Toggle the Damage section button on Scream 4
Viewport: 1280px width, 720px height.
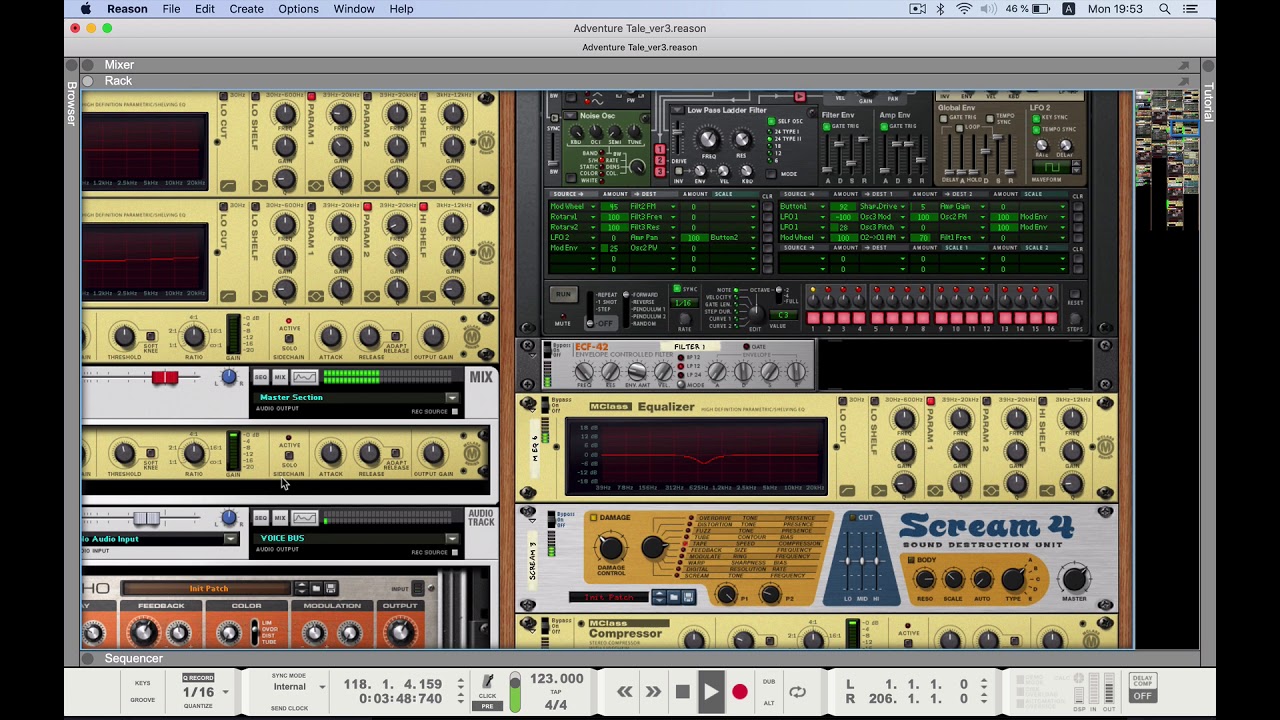[x=593, y=518]
